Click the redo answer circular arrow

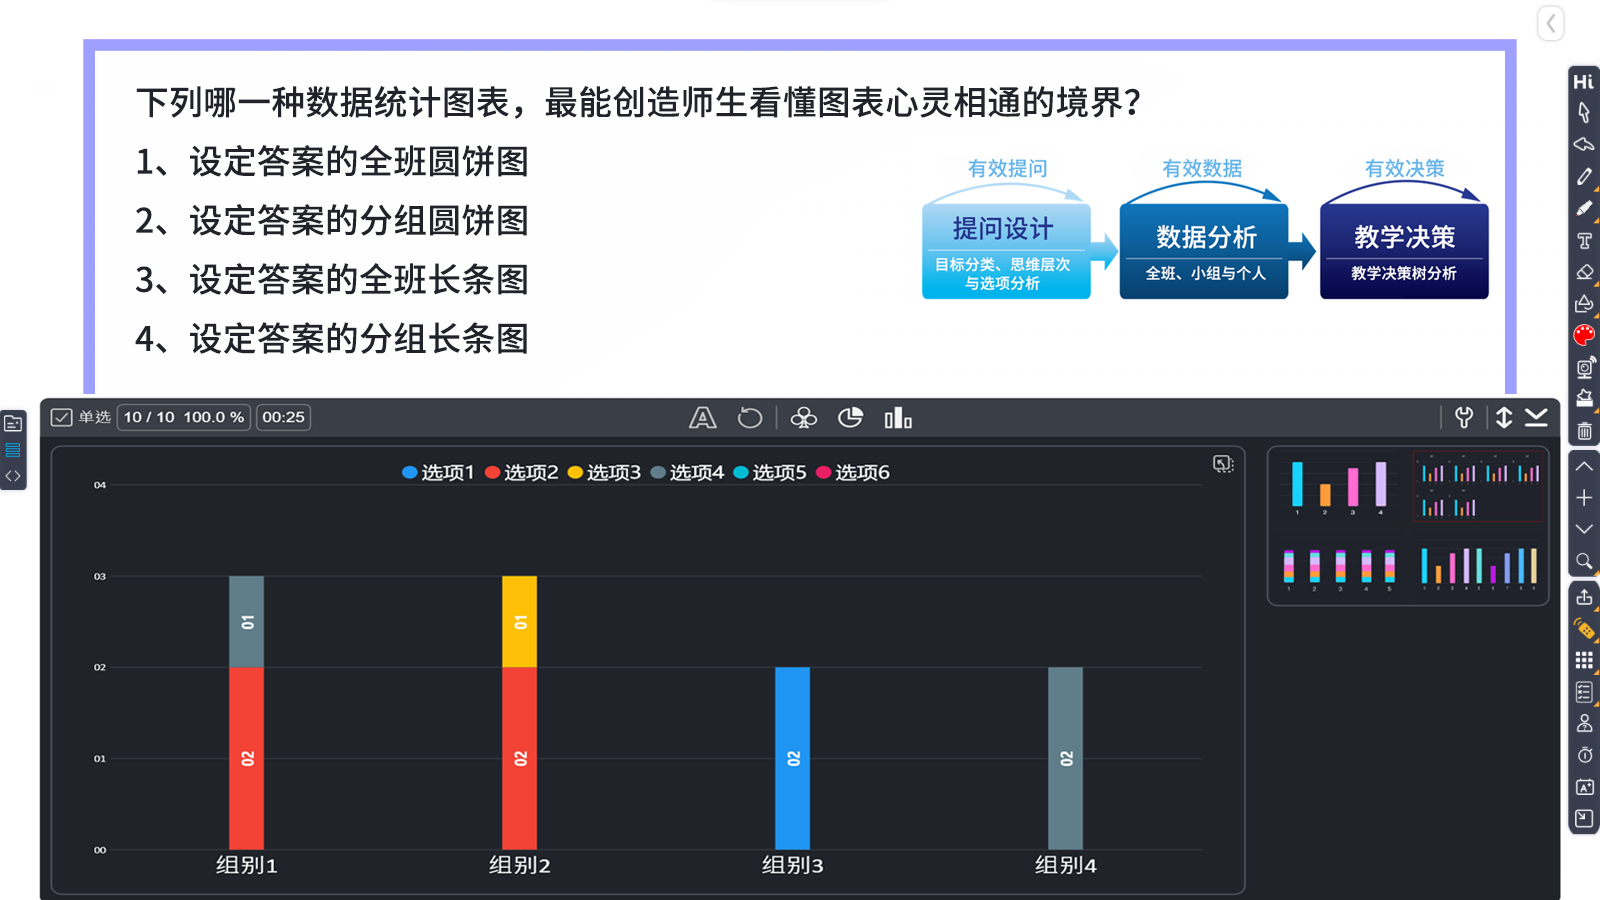click(750, 418)
